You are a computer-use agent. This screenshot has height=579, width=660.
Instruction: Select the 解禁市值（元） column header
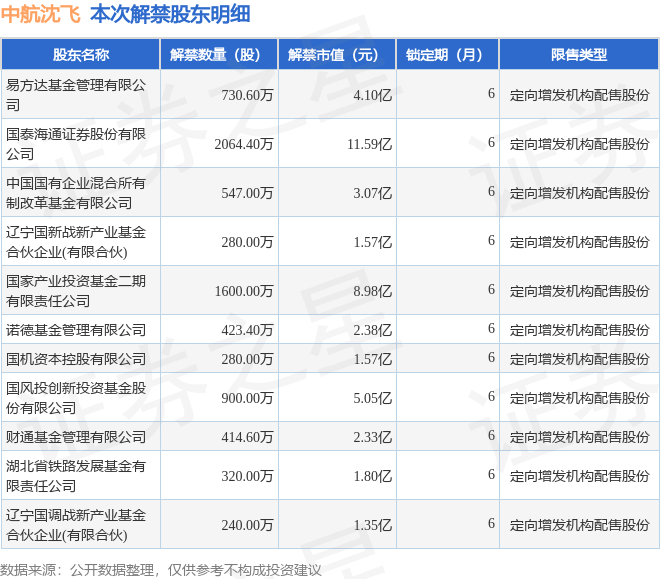click(x=337, y=55)
